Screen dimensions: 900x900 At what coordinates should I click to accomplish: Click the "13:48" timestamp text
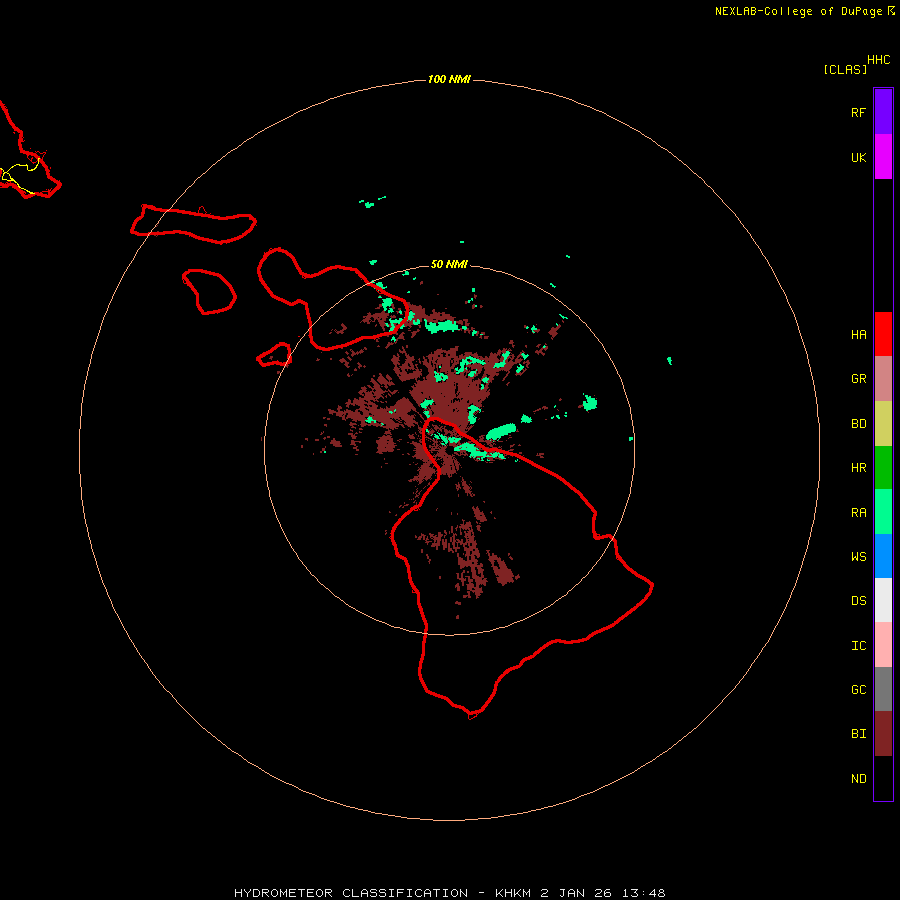643,893
